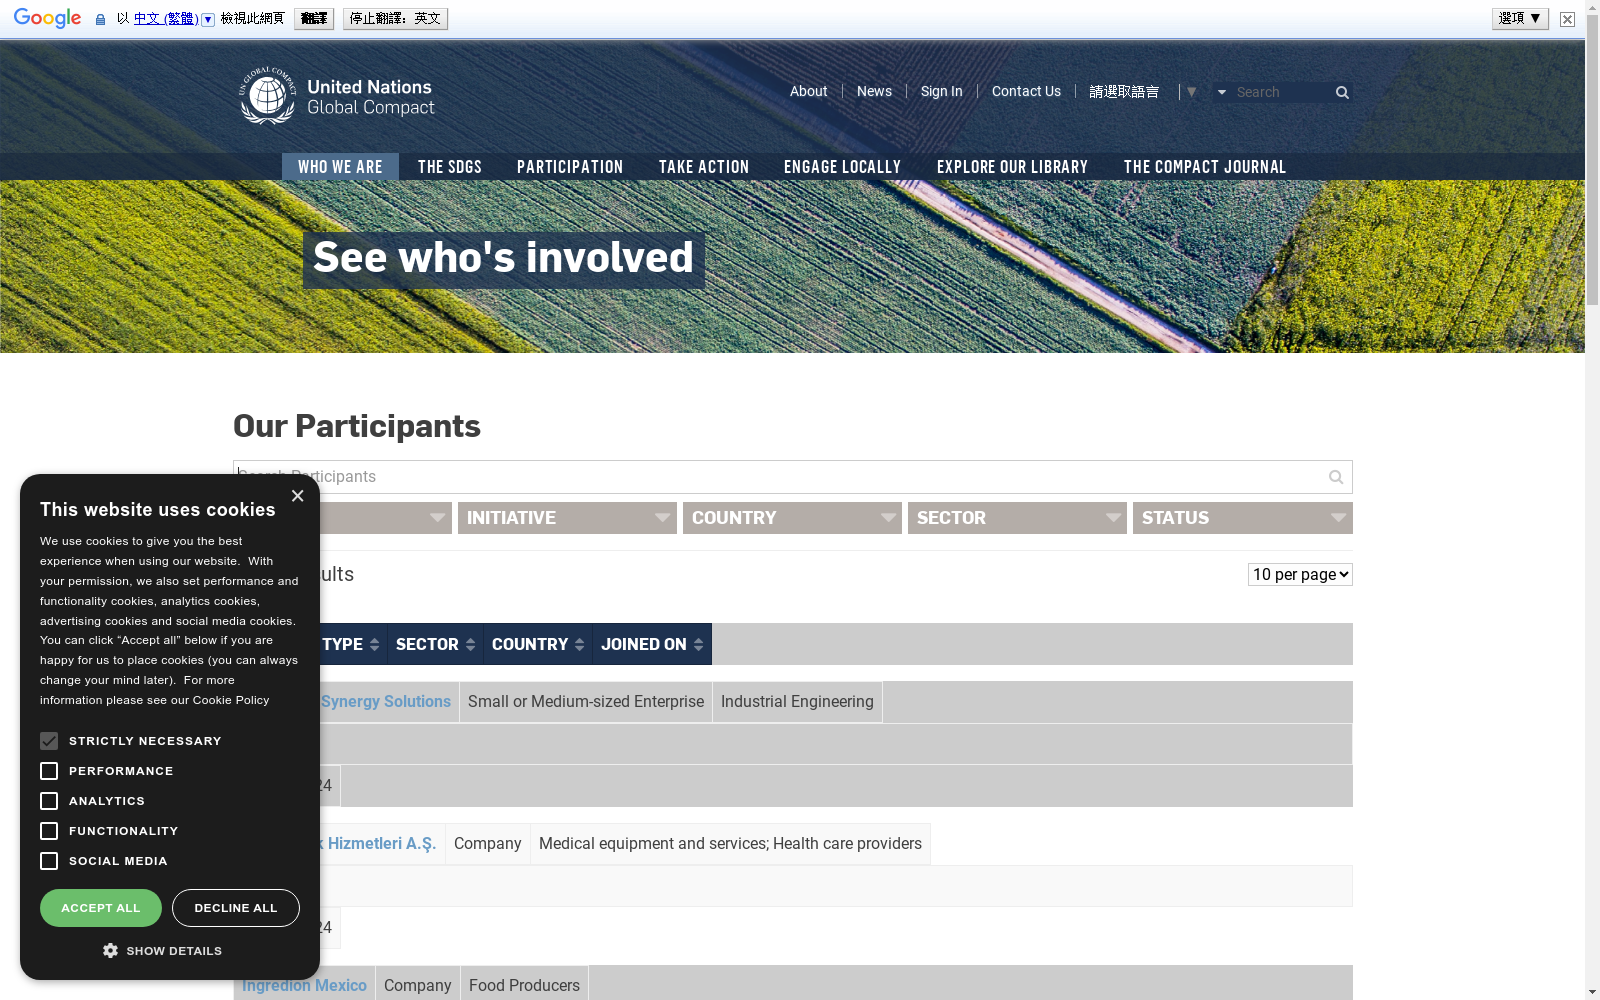This screenshot has height=1000, width=1600.
Task: Sort table by SECTOR column header
Action: pos(435,645)
